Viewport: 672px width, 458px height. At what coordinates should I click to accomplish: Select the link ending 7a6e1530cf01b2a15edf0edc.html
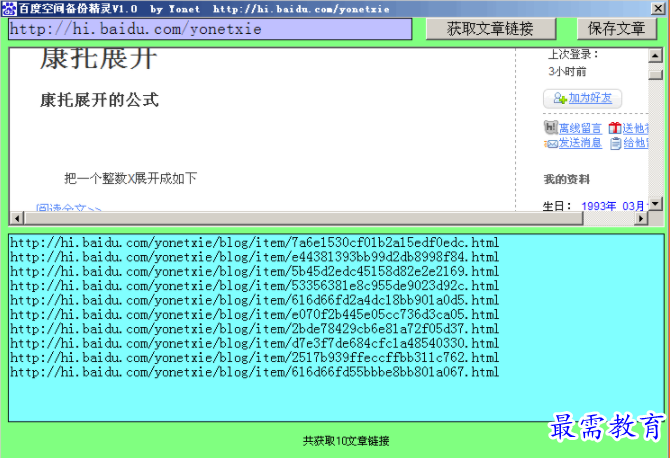(255, 243)
